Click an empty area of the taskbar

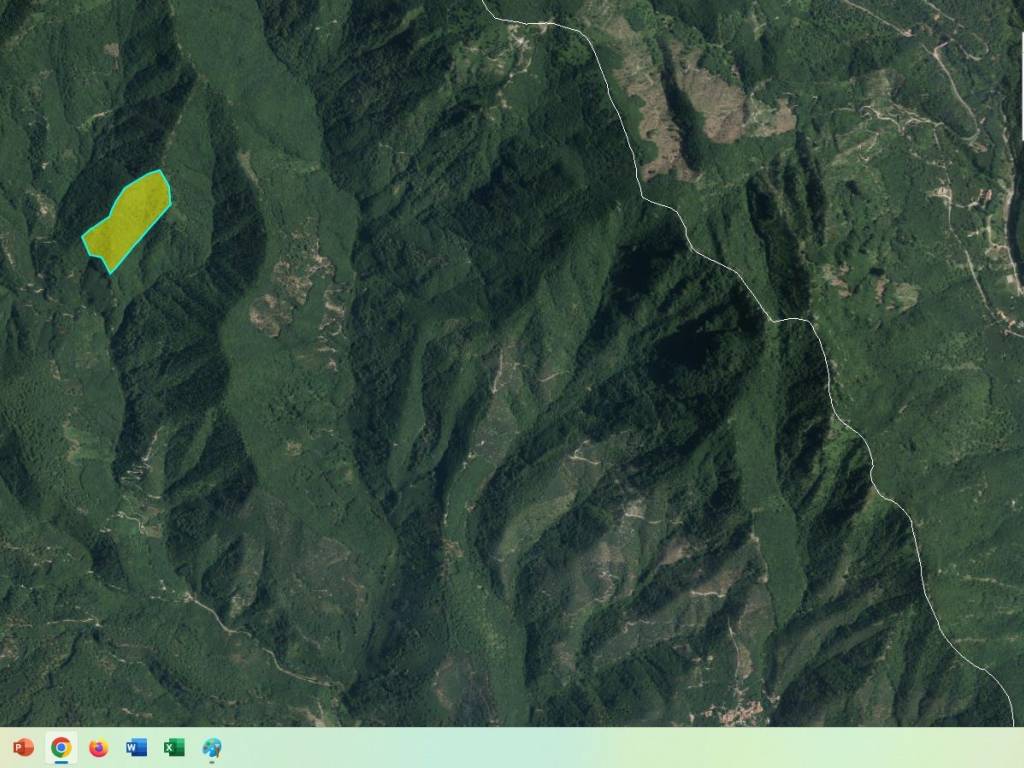click(x=600, y=747)
